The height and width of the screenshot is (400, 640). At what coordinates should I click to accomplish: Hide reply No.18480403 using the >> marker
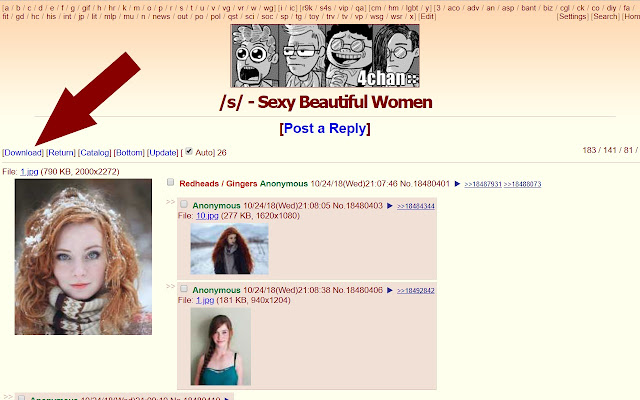[170, 202]
